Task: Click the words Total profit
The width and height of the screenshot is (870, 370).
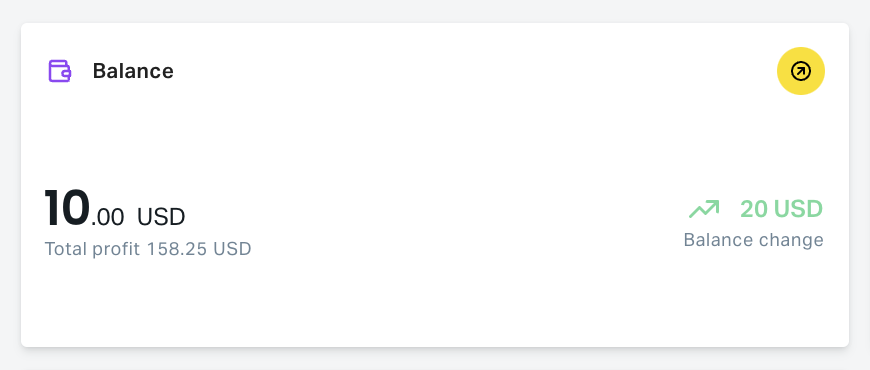Action: pyautogui.click(x=92, y=249)
